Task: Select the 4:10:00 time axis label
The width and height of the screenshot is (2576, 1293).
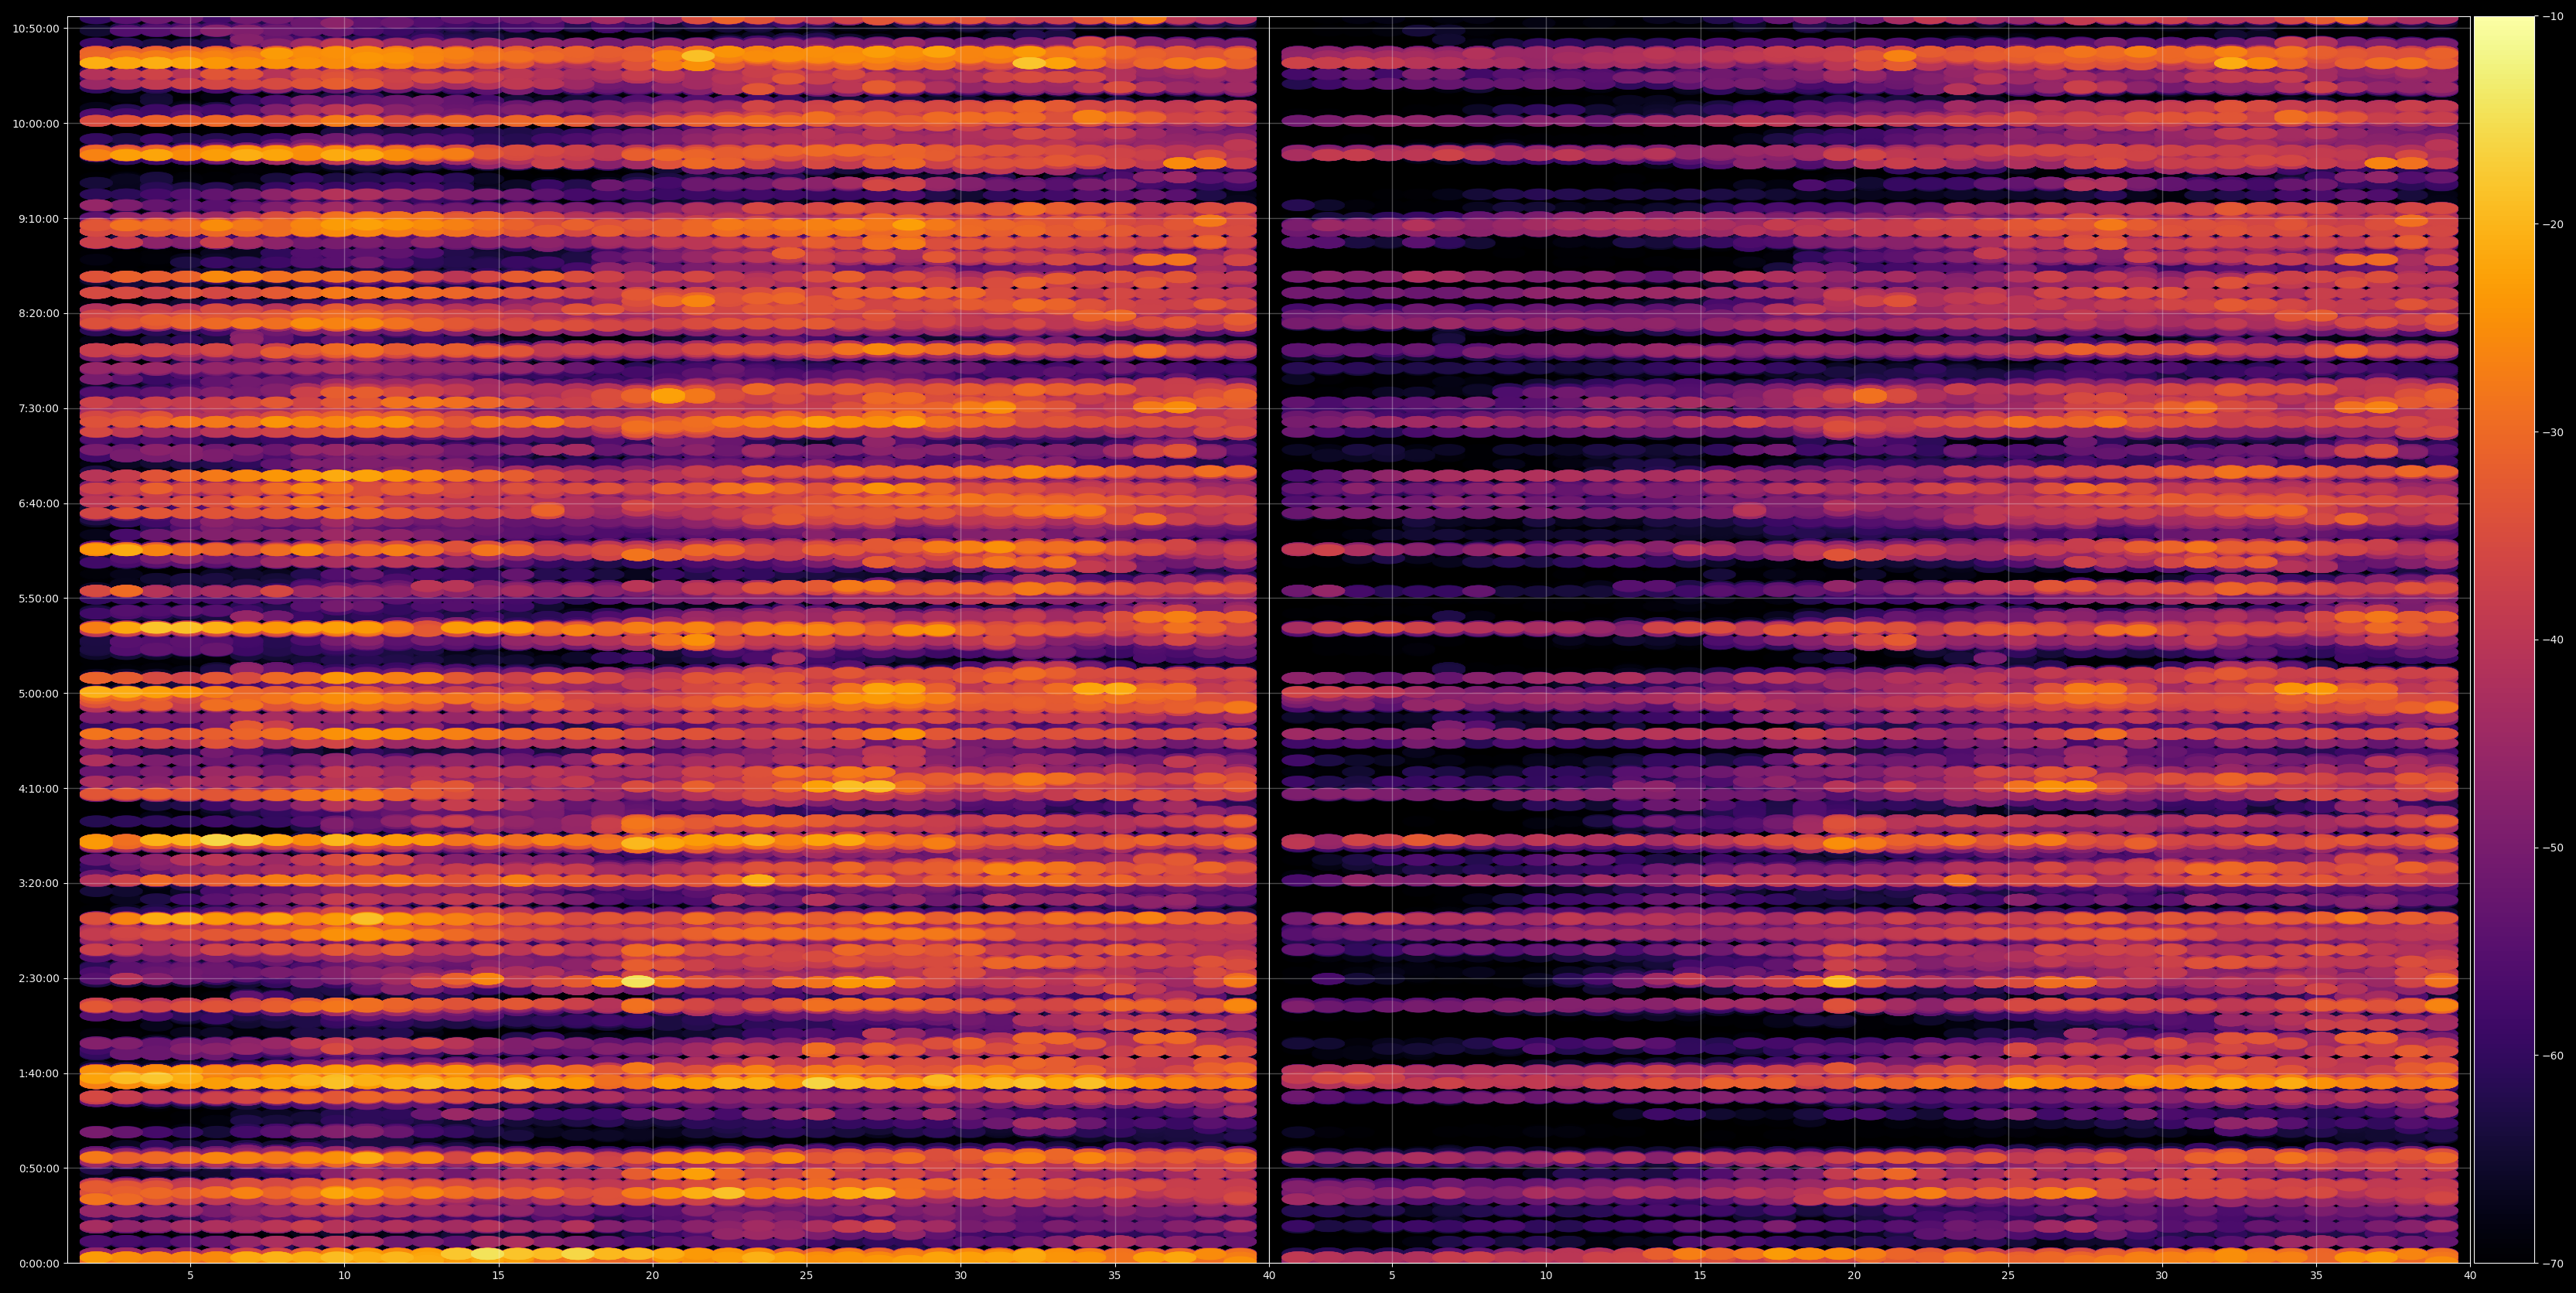Action: tap(40, 788)
